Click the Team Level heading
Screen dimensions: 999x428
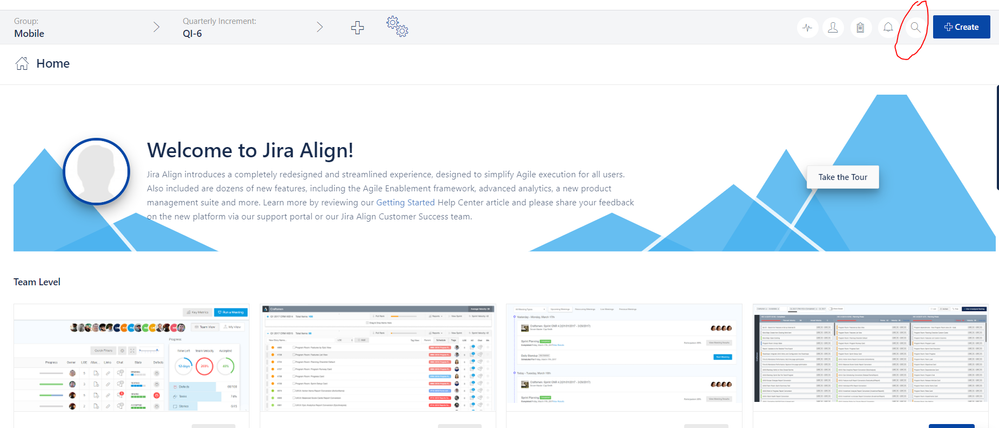coord(37,282)
